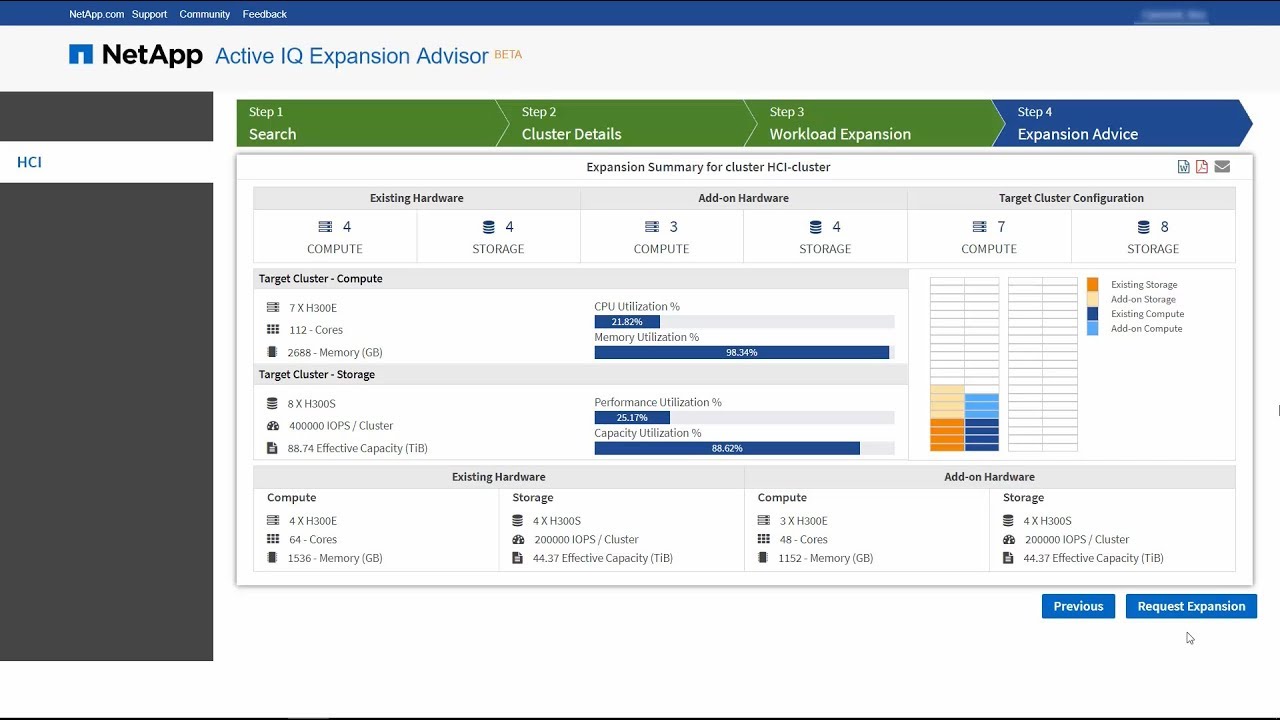Click the Active IQ Expansion Advisor title
This screenshot has width=1280, height=720.
click(x=352, y=56)
